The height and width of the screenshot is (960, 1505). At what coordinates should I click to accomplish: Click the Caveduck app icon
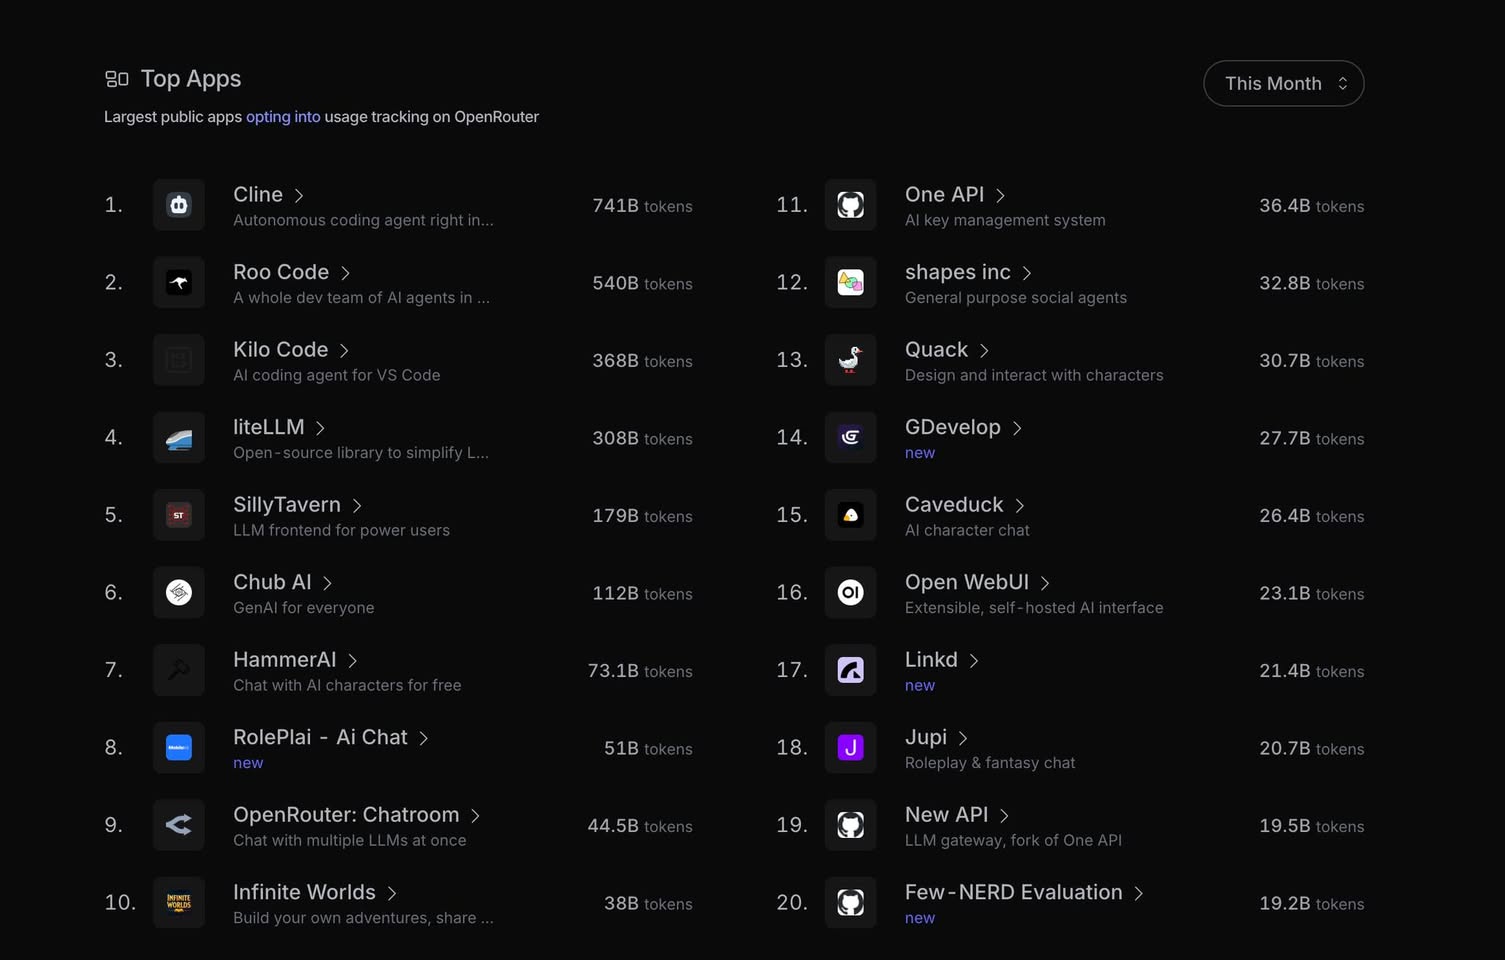point(850,515)
